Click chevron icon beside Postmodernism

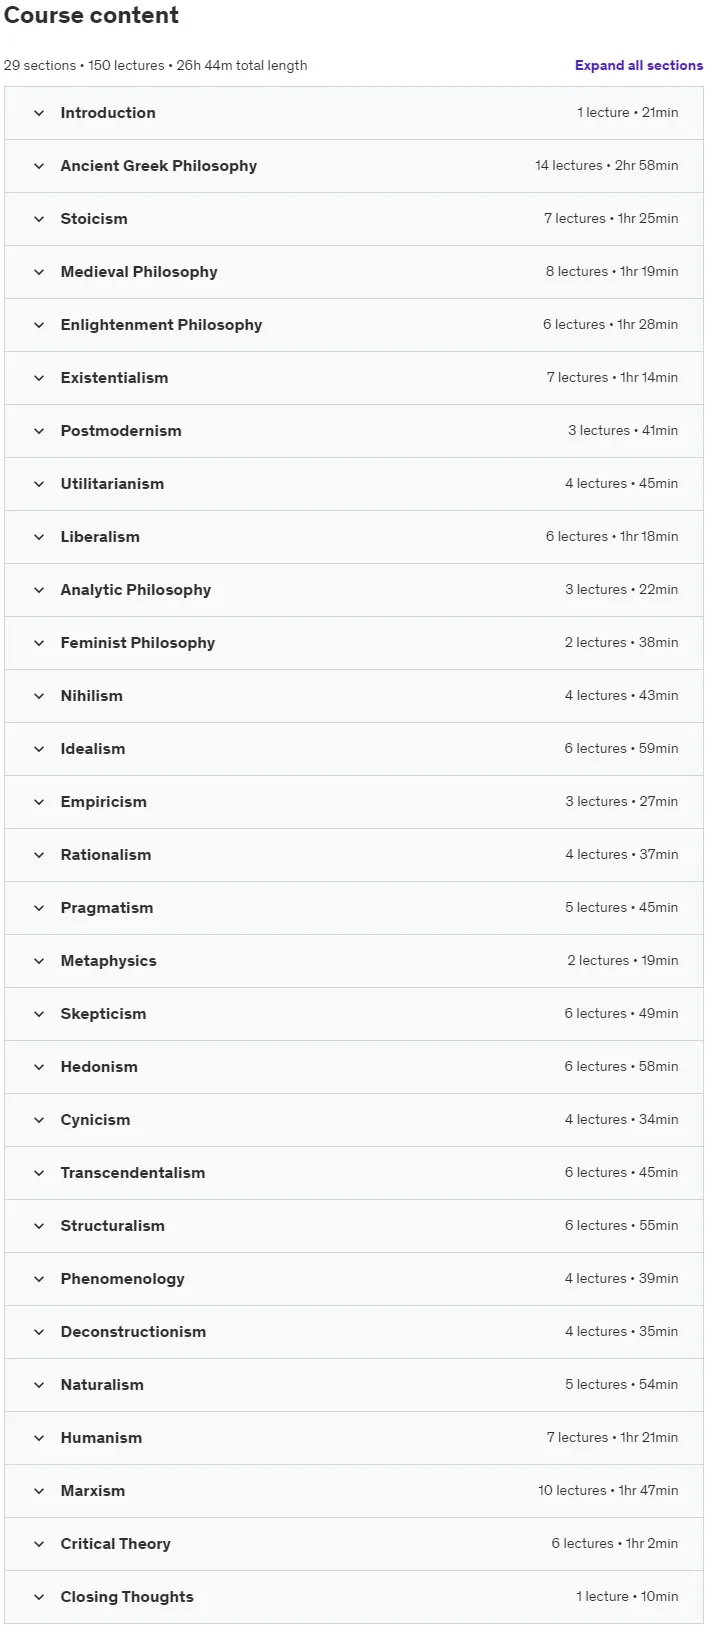click(x=39, y=431)
